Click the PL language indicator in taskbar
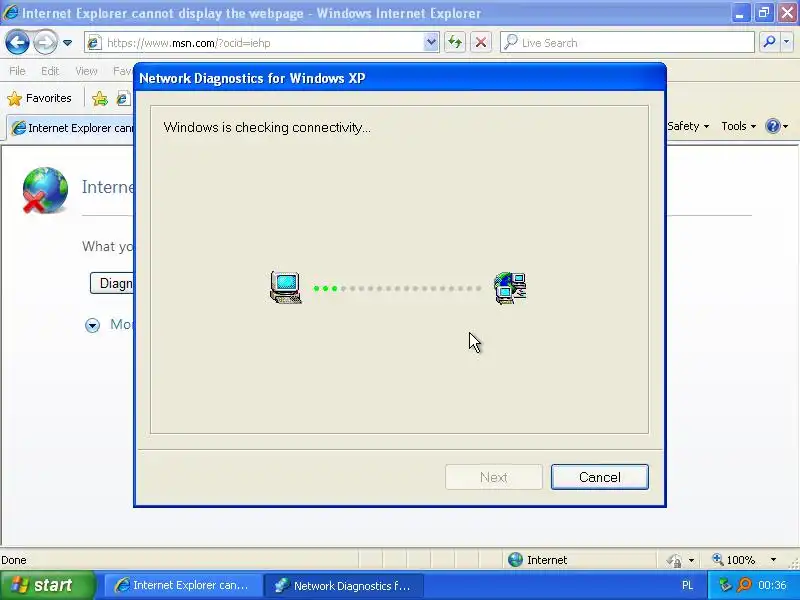Viewport: 800px width, 600px height. [x=687, y=585]
